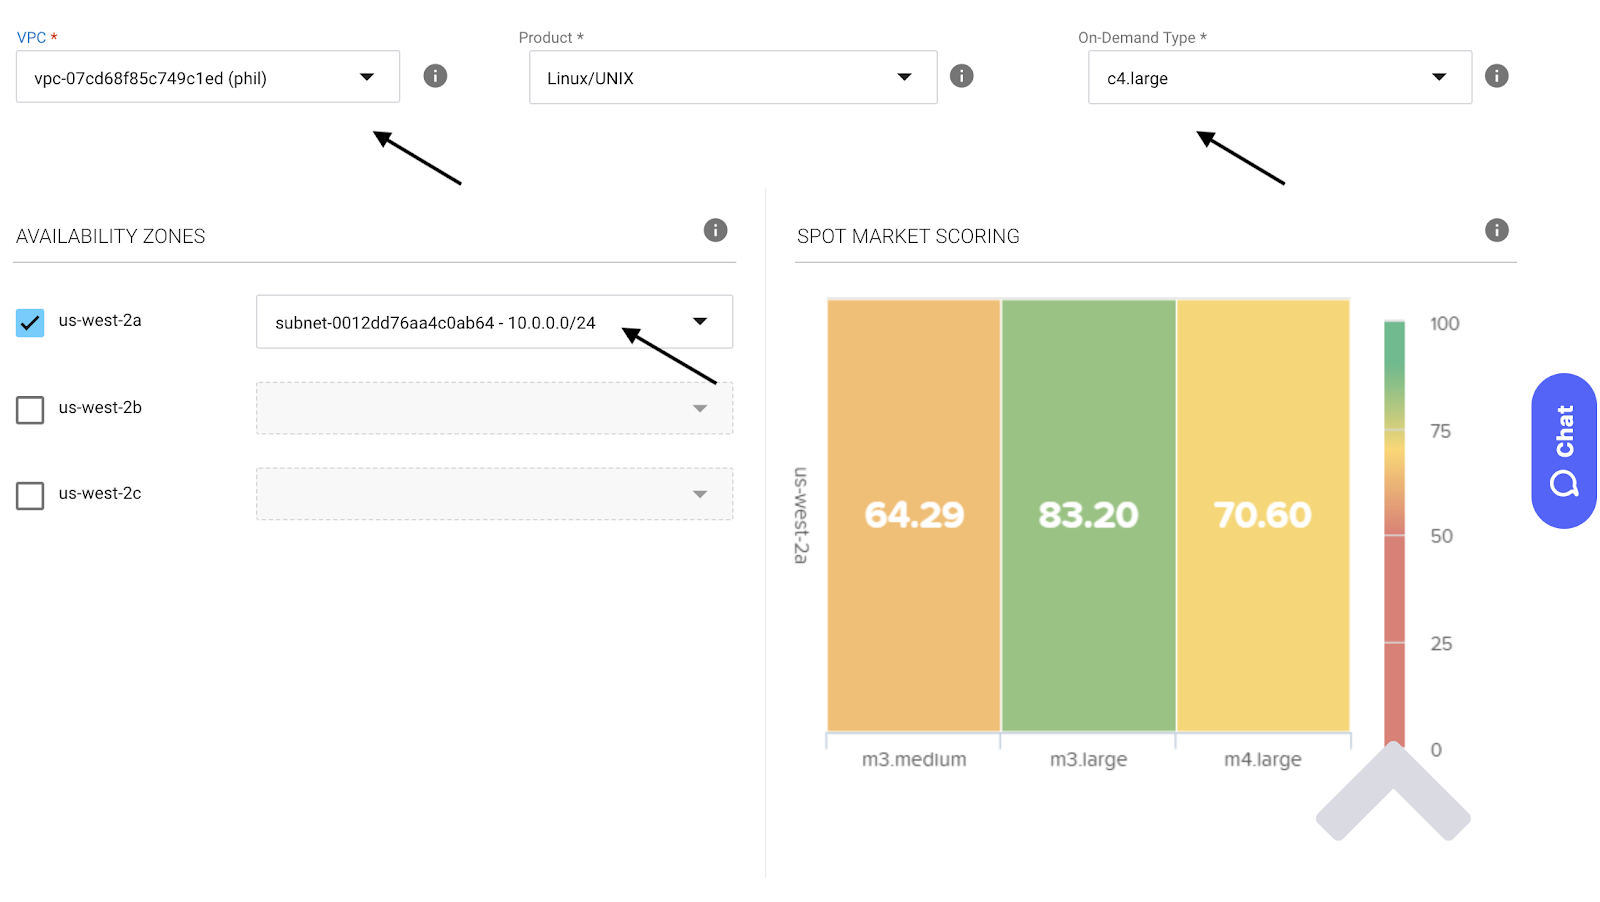The height and width of the screenshot is (902, 1600).
Task: Click the scroll-to-top chevron arrow
Action: (x=1393, y=793)
